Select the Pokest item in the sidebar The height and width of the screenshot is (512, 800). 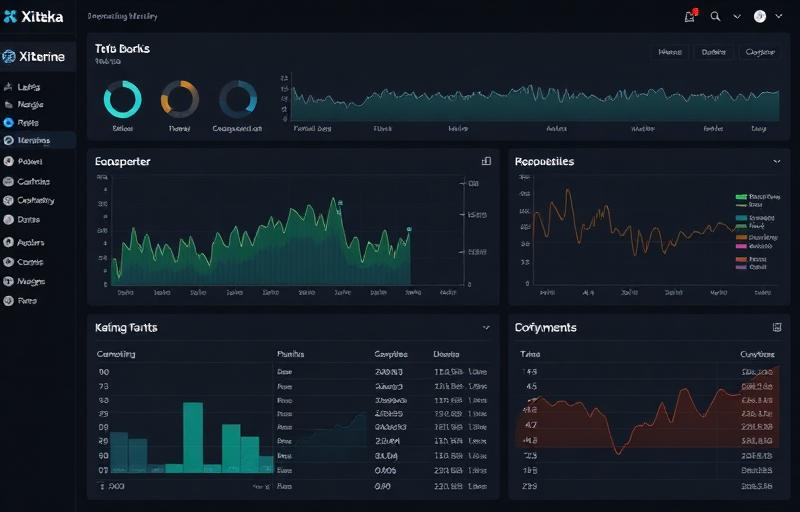(x=28, y=161)
